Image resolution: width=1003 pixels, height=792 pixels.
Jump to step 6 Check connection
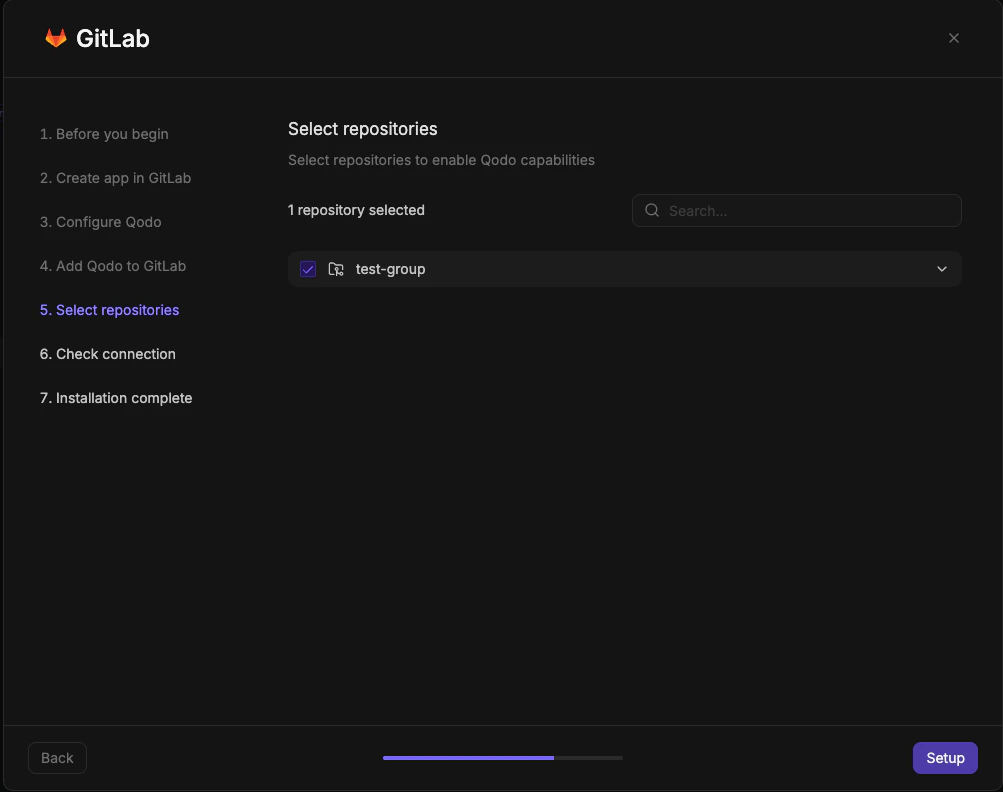[107, 354]
